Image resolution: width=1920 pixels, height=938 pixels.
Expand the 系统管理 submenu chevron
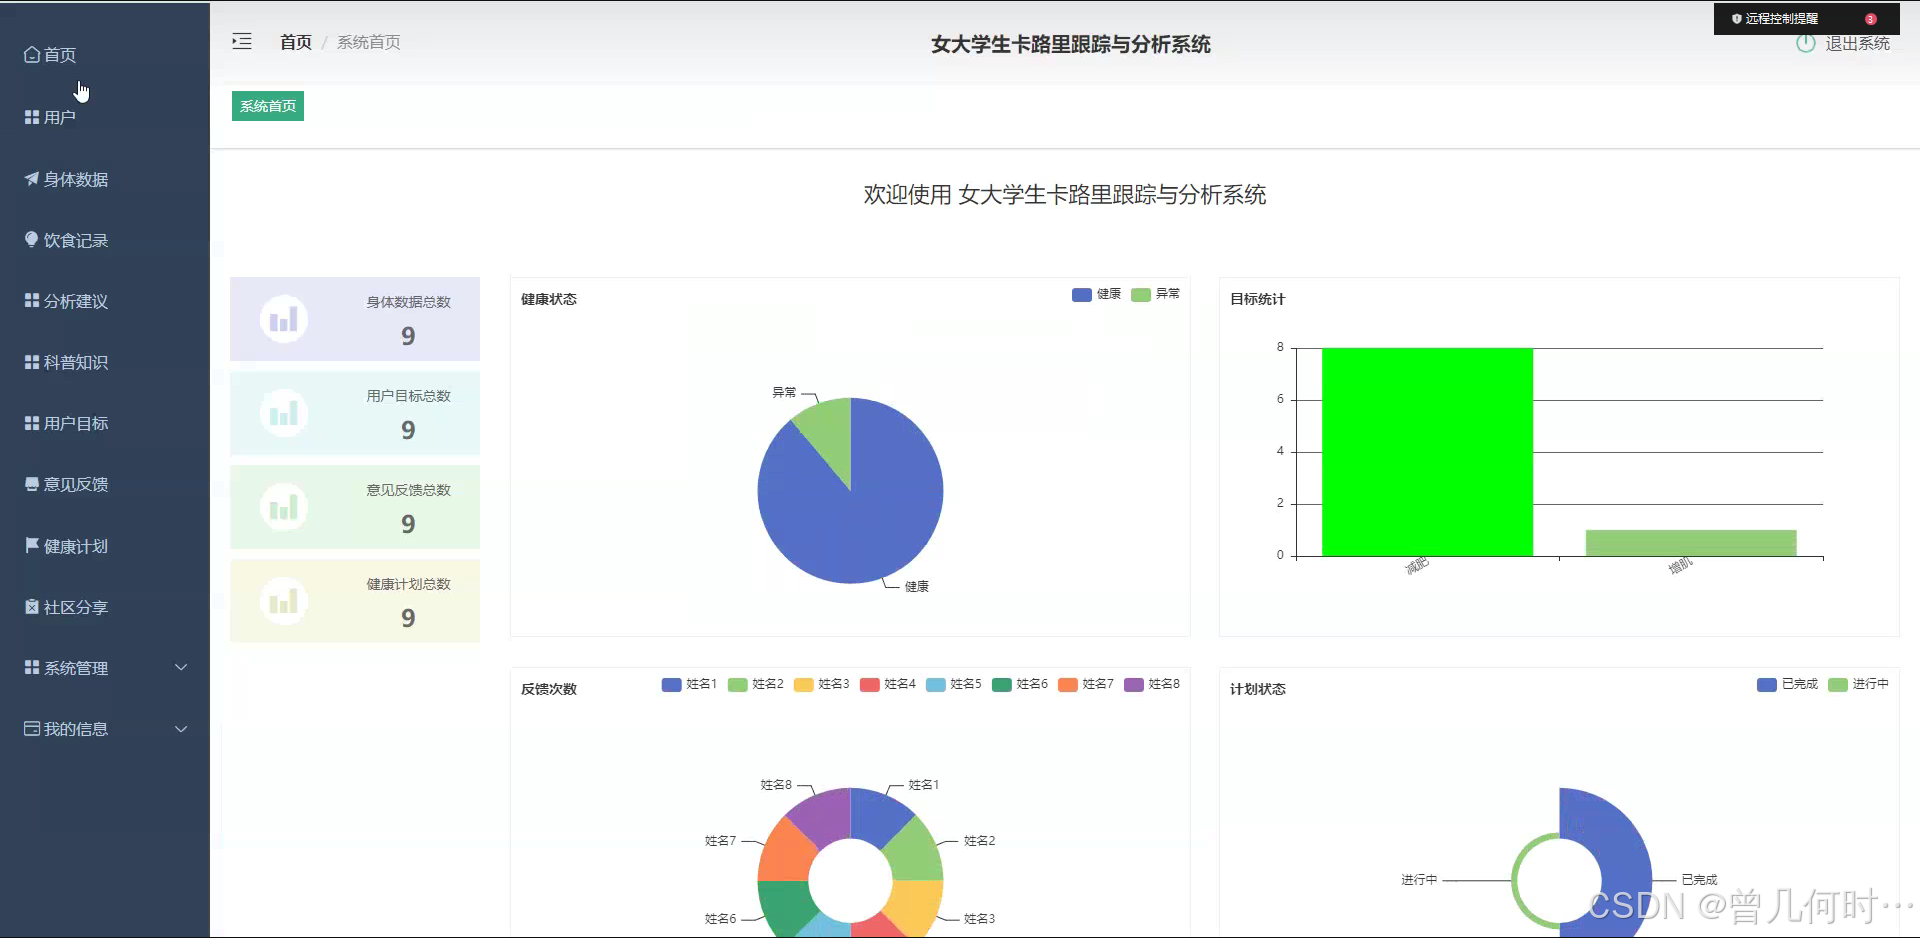point(181,667)
